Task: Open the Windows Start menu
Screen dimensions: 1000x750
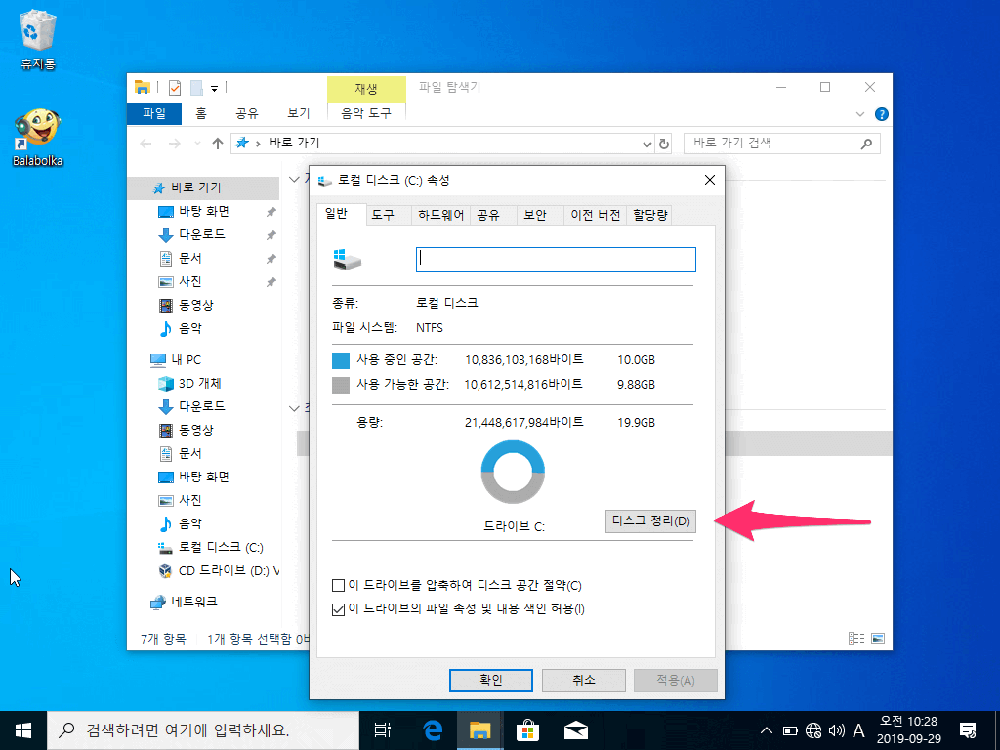Action: [x=24, y=730]
